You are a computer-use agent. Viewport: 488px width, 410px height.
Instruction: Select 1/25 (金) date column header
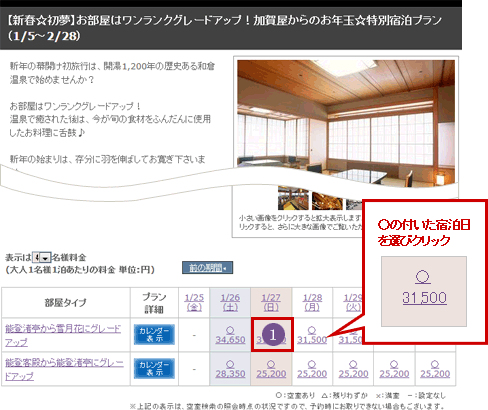[x=194, y=302]
